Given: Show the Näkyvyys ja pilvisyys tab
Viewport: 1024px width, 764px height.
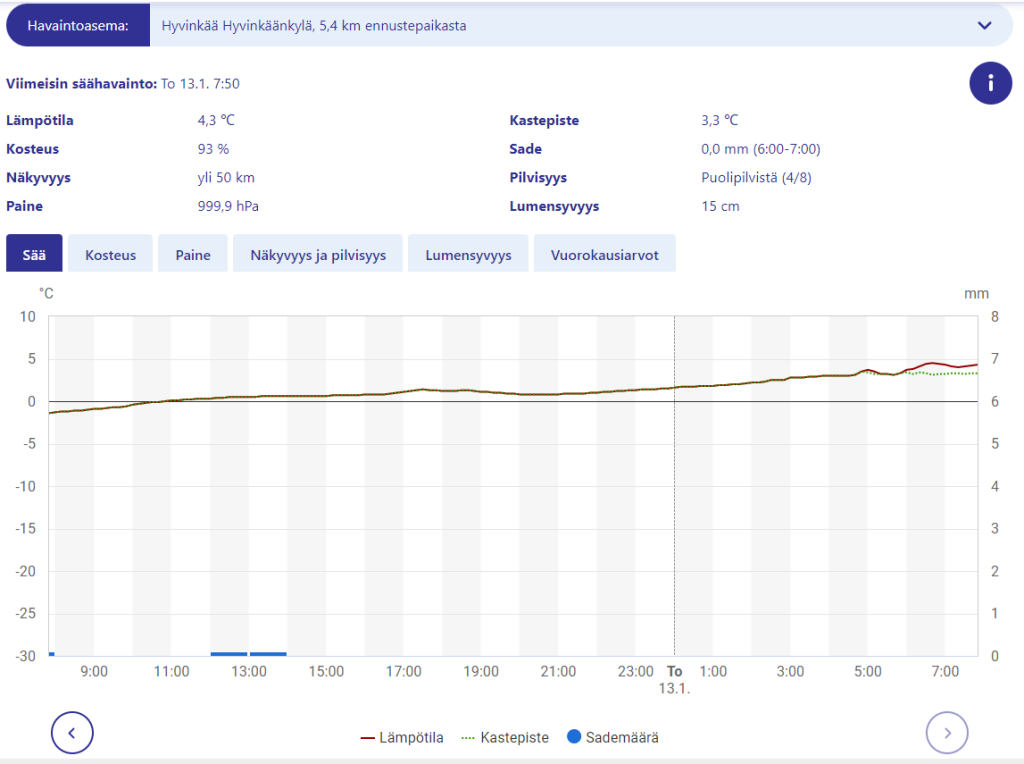Looking at the screenshot, I should coord(317,254).
